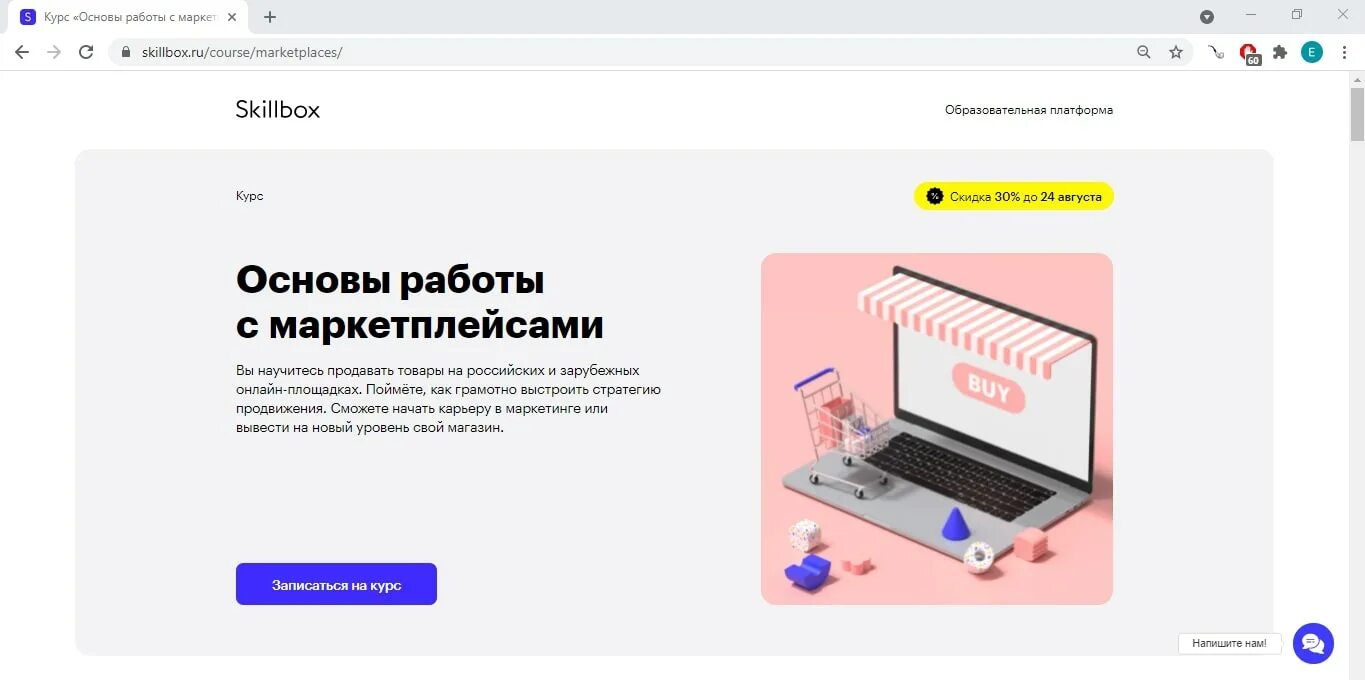Screen dimensions: 1365x680
Task: Click the Напишите нам! chat label
Action: (1229, 643)
